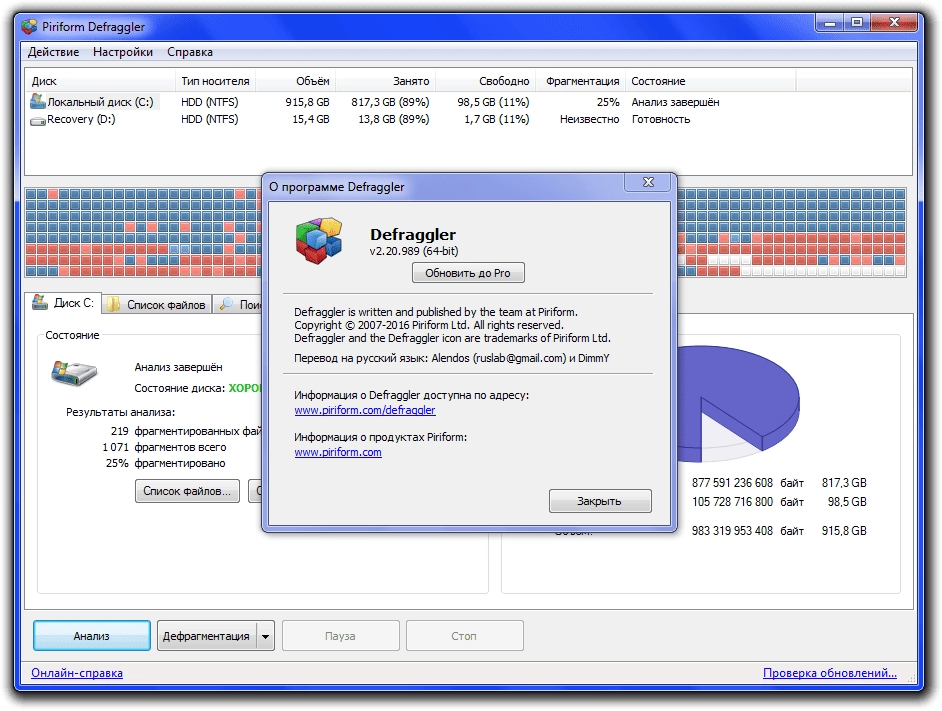Sort by the Занято column header
942x711 pixels.
pyautogui.click(x=385, y=81)
